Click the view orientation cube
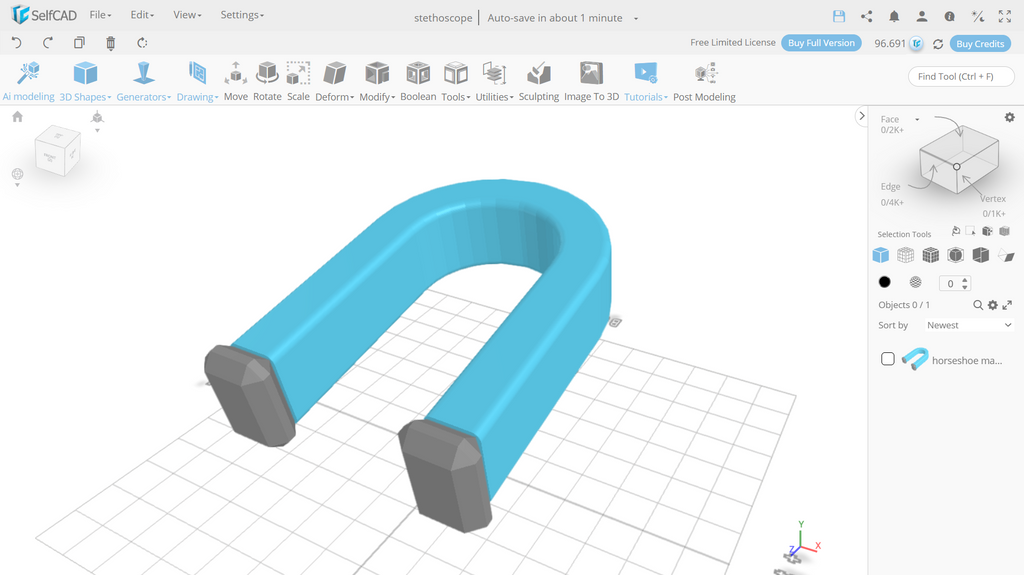Screen dimensions: 1024x575 point(57,151)
